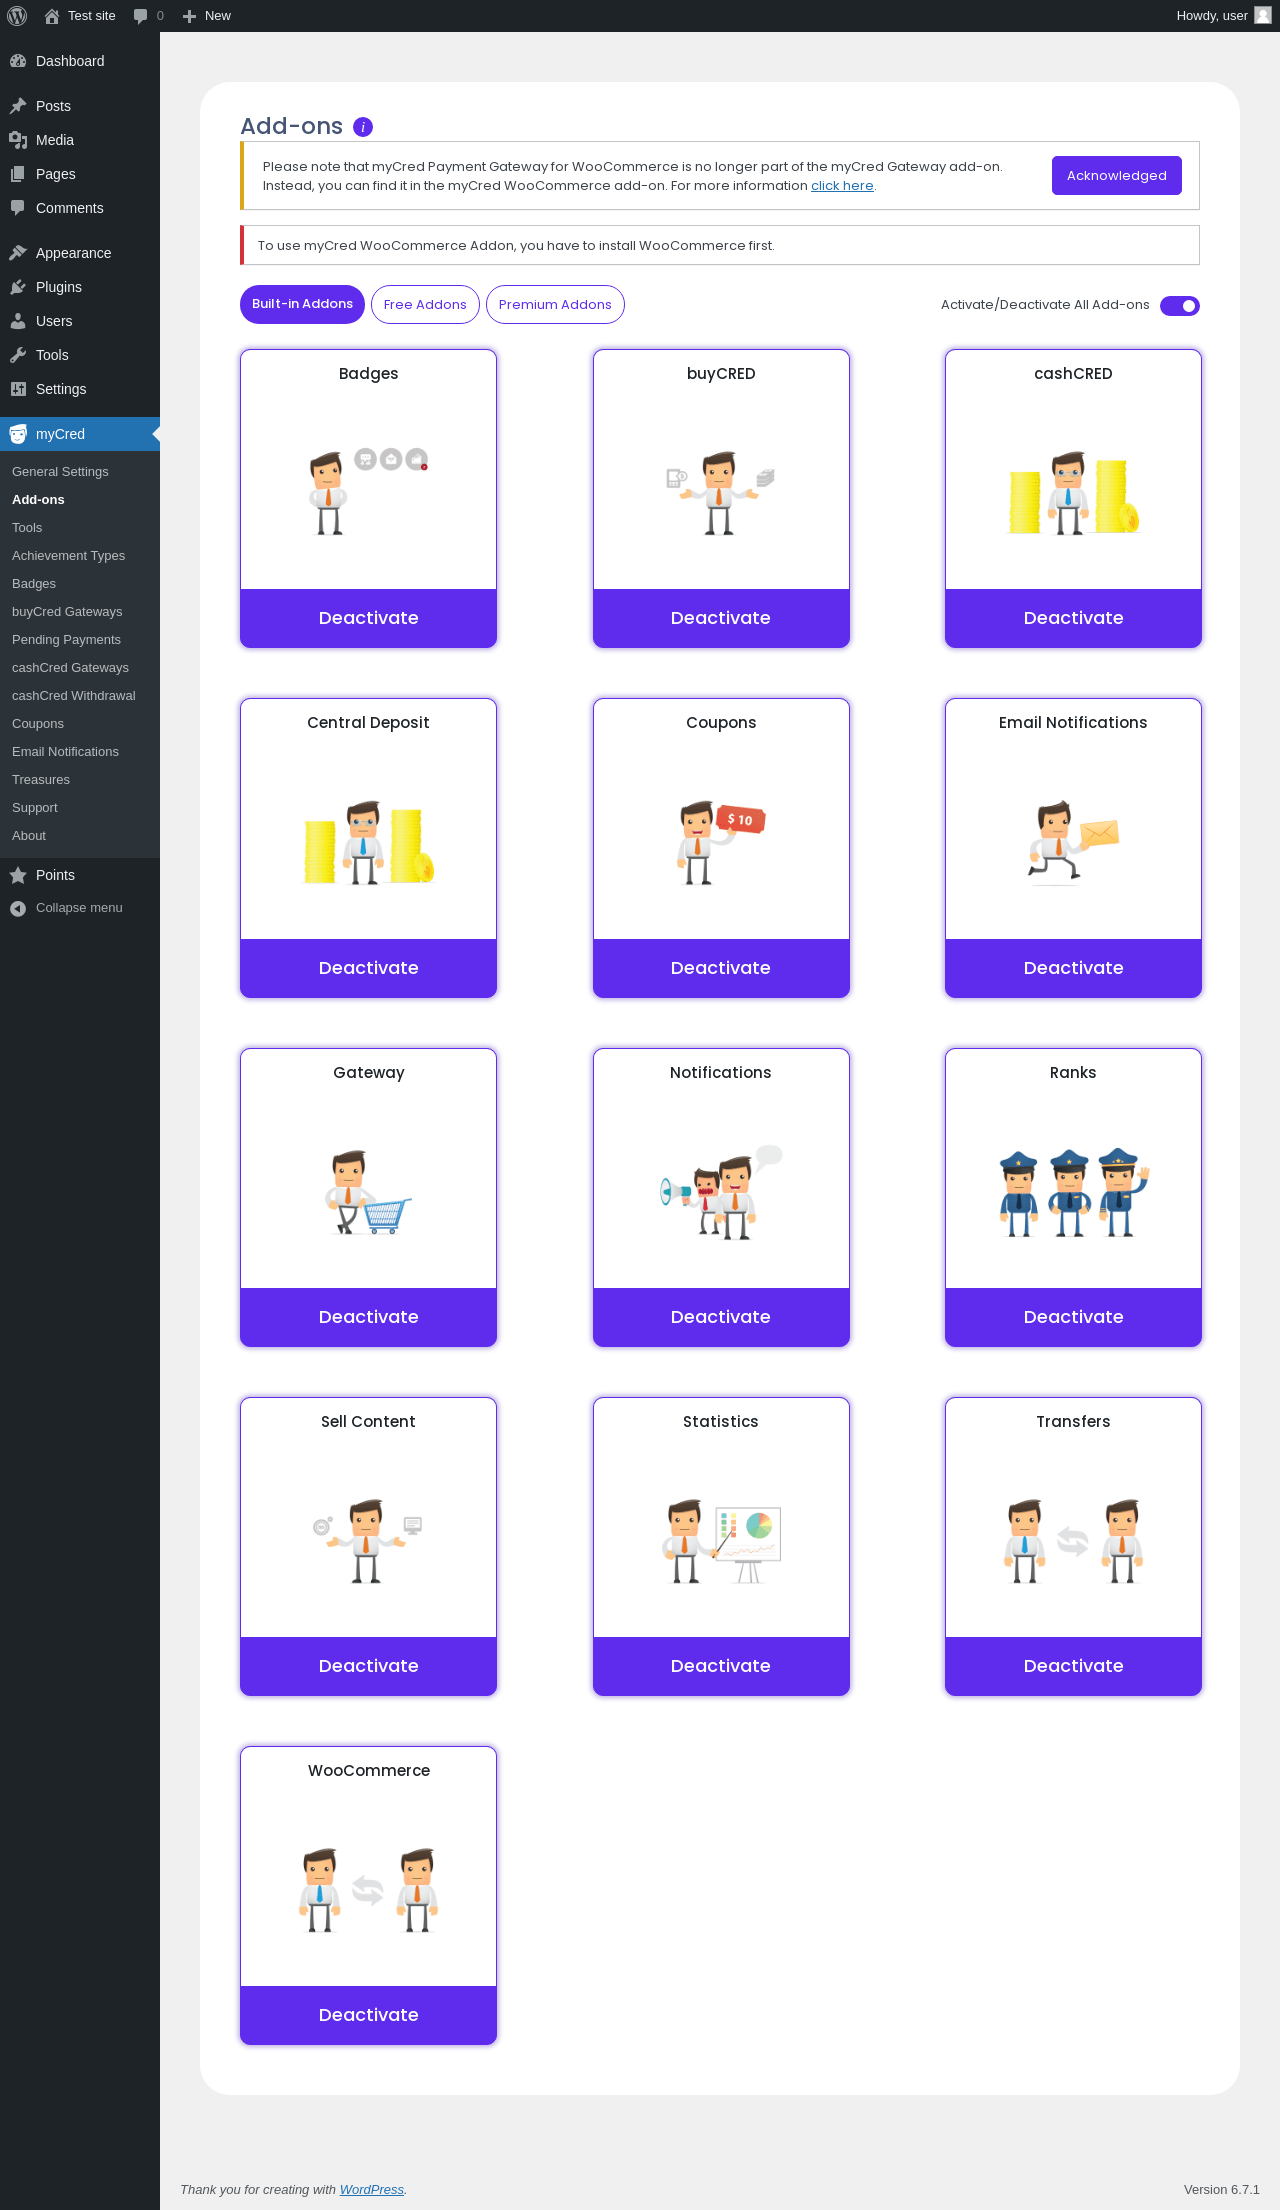This screenshot has height=2210, width=1280.
Task: Switch to the Free Addons tab
Action: [425, 305]
